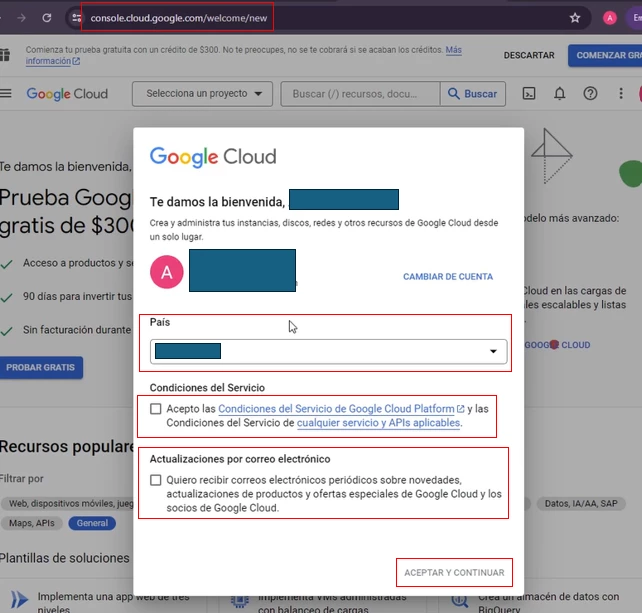
Task: Open the three-dot more options menu
Action: 621,94
